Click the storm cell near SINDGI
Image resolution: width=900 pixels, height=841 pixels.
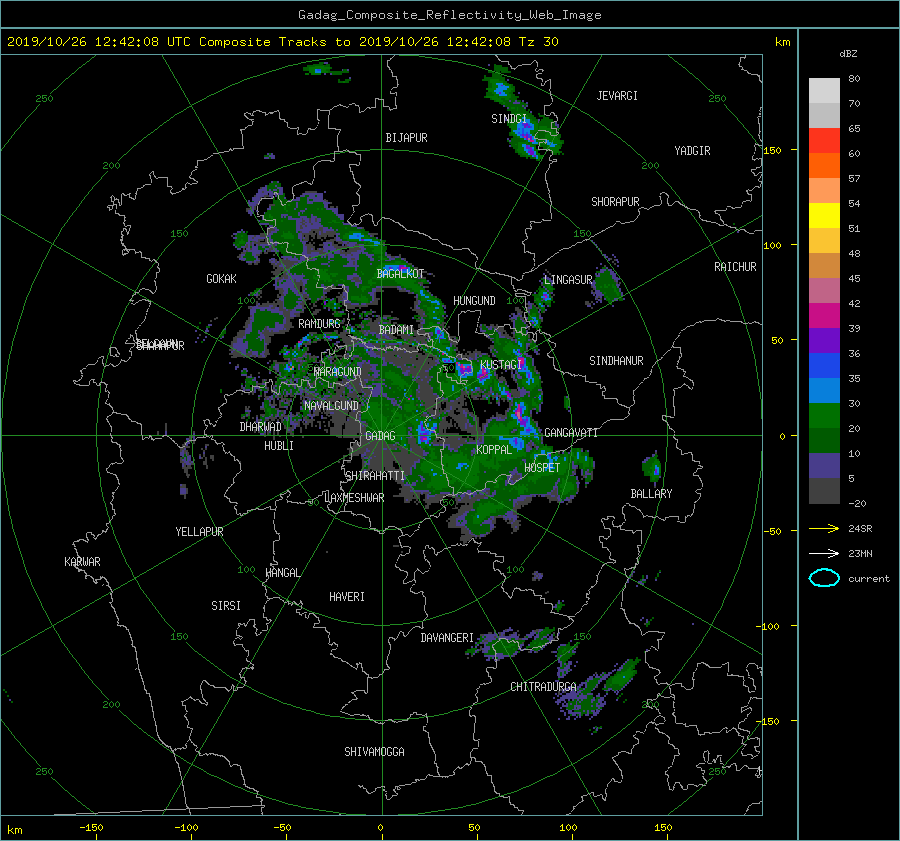526,135
